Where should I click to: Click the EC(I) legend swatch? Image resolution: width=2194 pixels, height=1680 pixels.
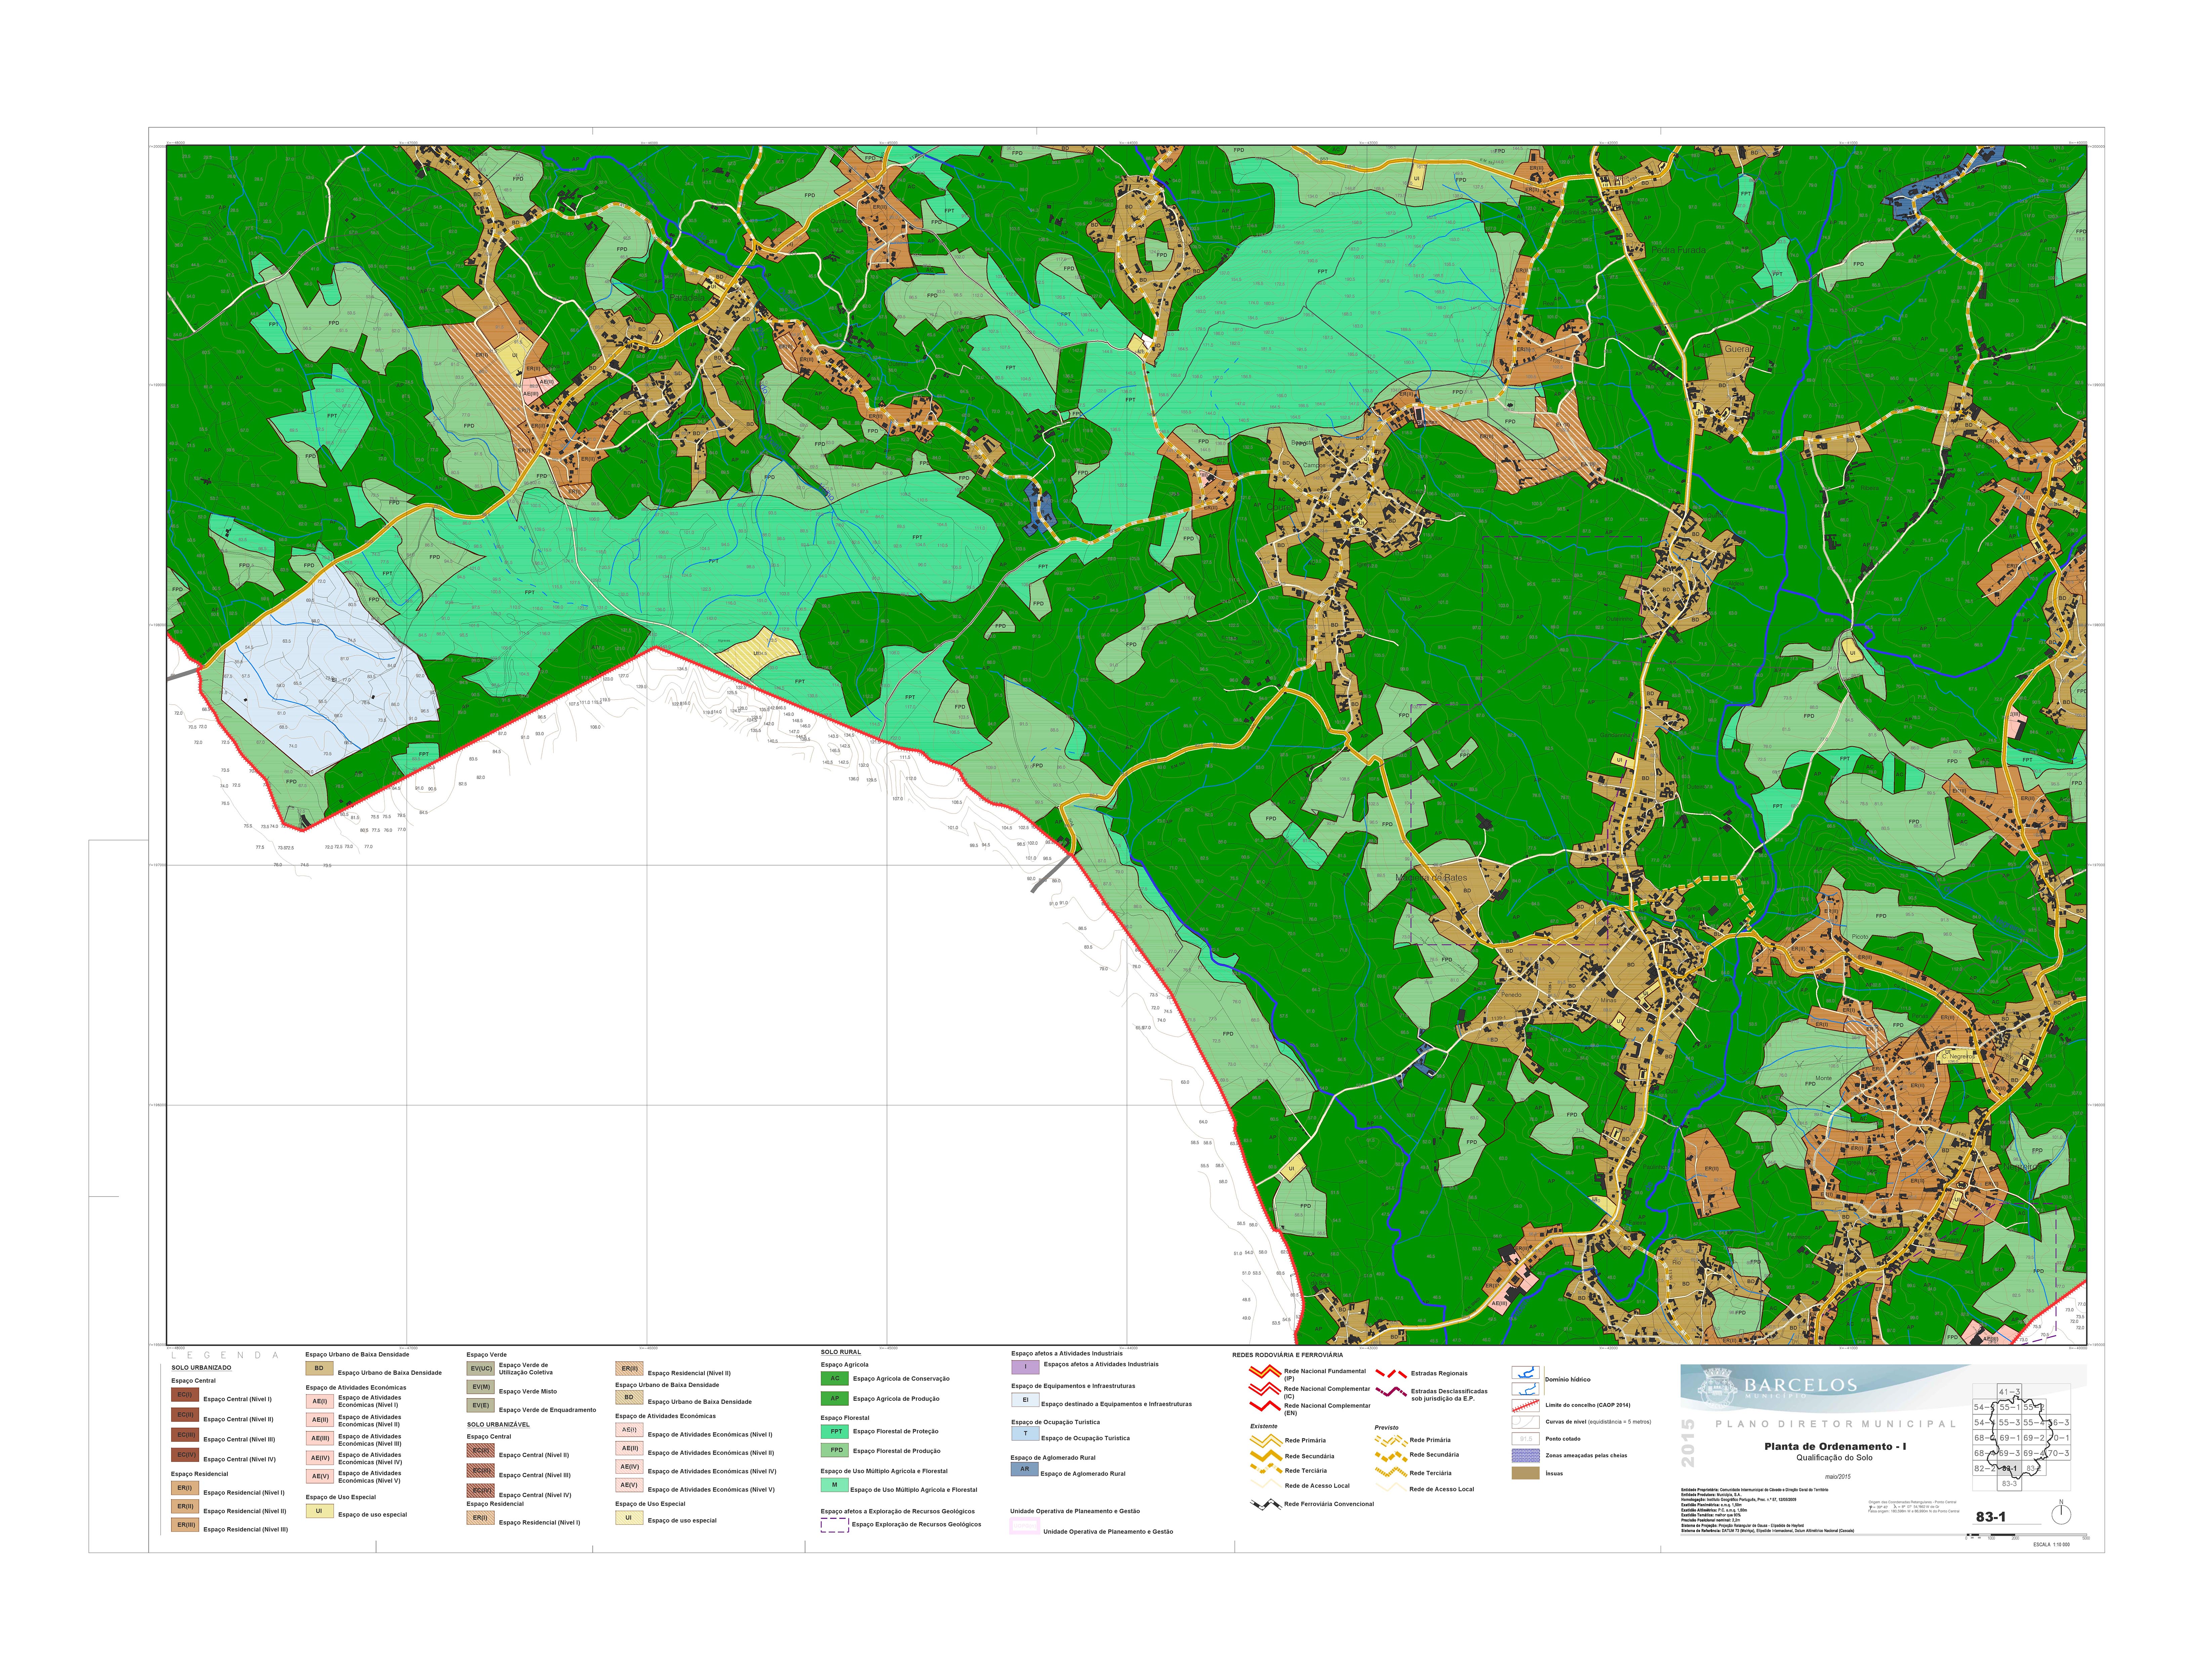tap(185, 1395)
